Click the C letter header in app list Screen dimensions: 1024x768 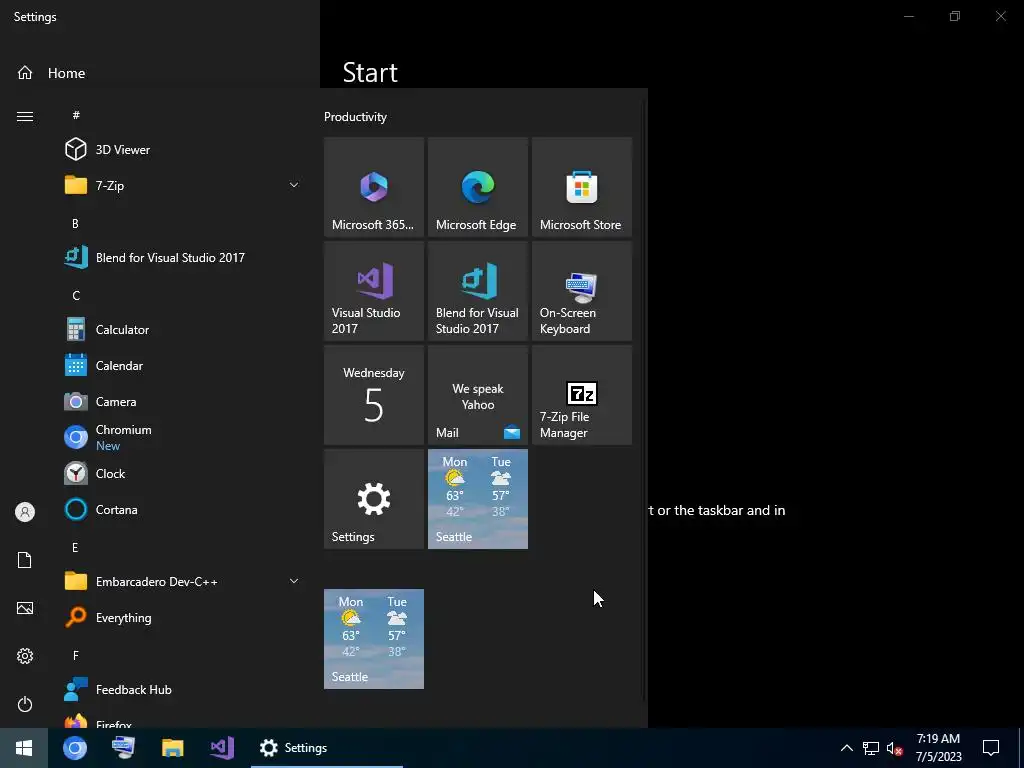point(76,295)
